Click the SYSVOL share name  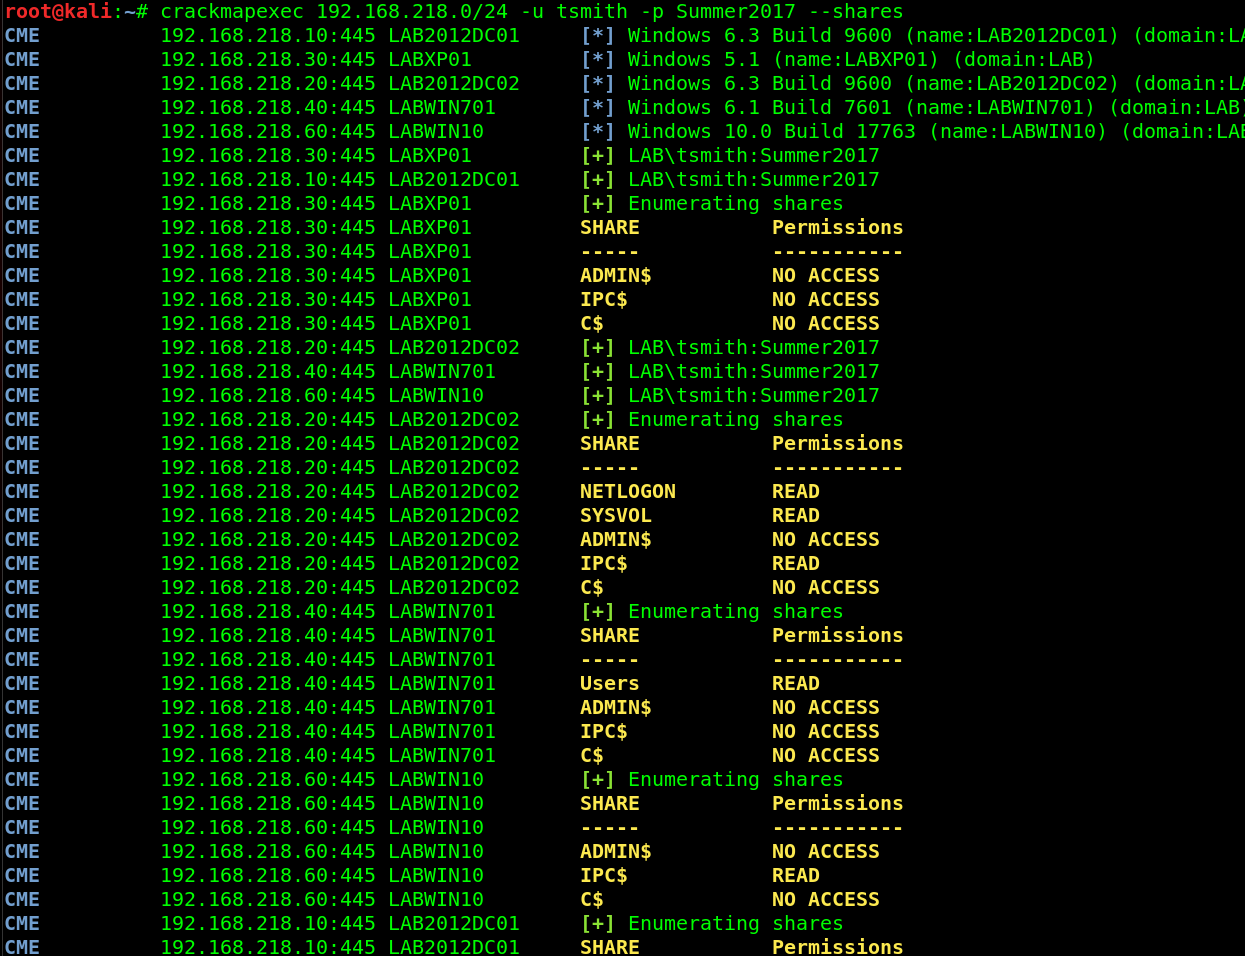click(615, 516)
